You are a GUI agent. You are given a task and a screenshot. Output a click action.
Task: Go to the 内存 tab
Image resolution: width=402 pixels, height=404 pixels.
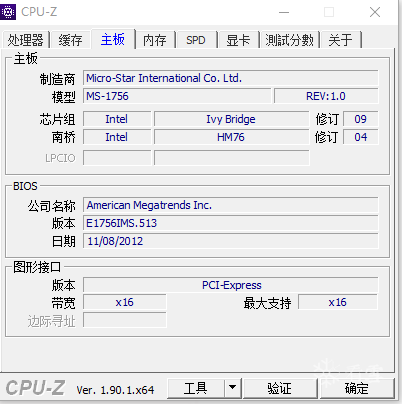pyautogui.click(x=155, y=40)
